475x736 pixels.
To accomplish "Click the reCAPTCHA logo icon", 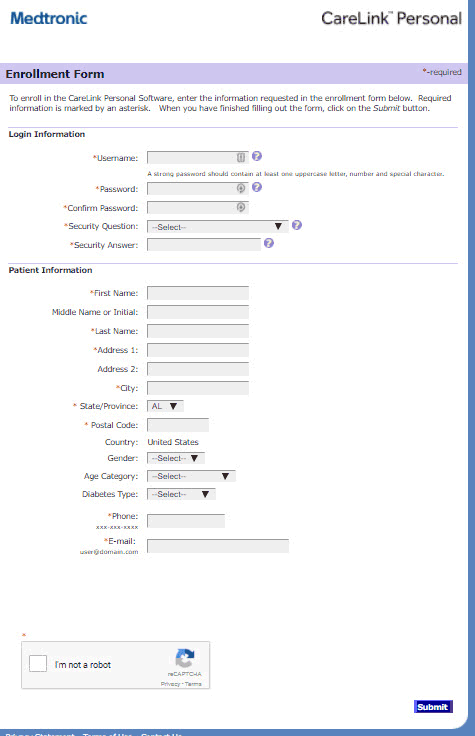I will 185,658.
